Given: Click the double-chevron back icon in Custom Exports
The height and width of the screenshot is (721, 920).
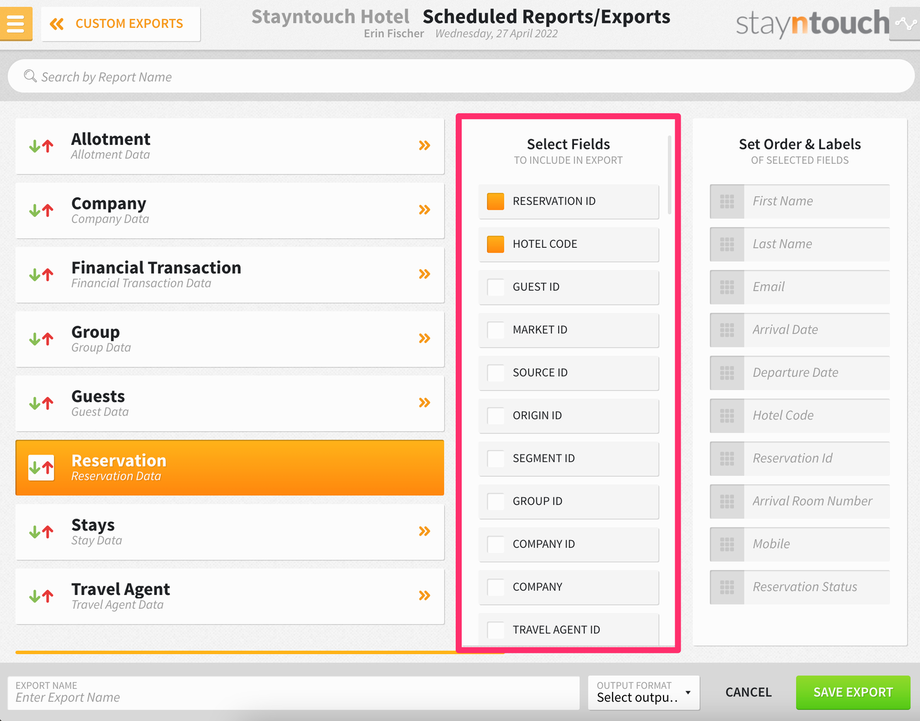Looking at the screenshot, I should click(x=57, y=23).
